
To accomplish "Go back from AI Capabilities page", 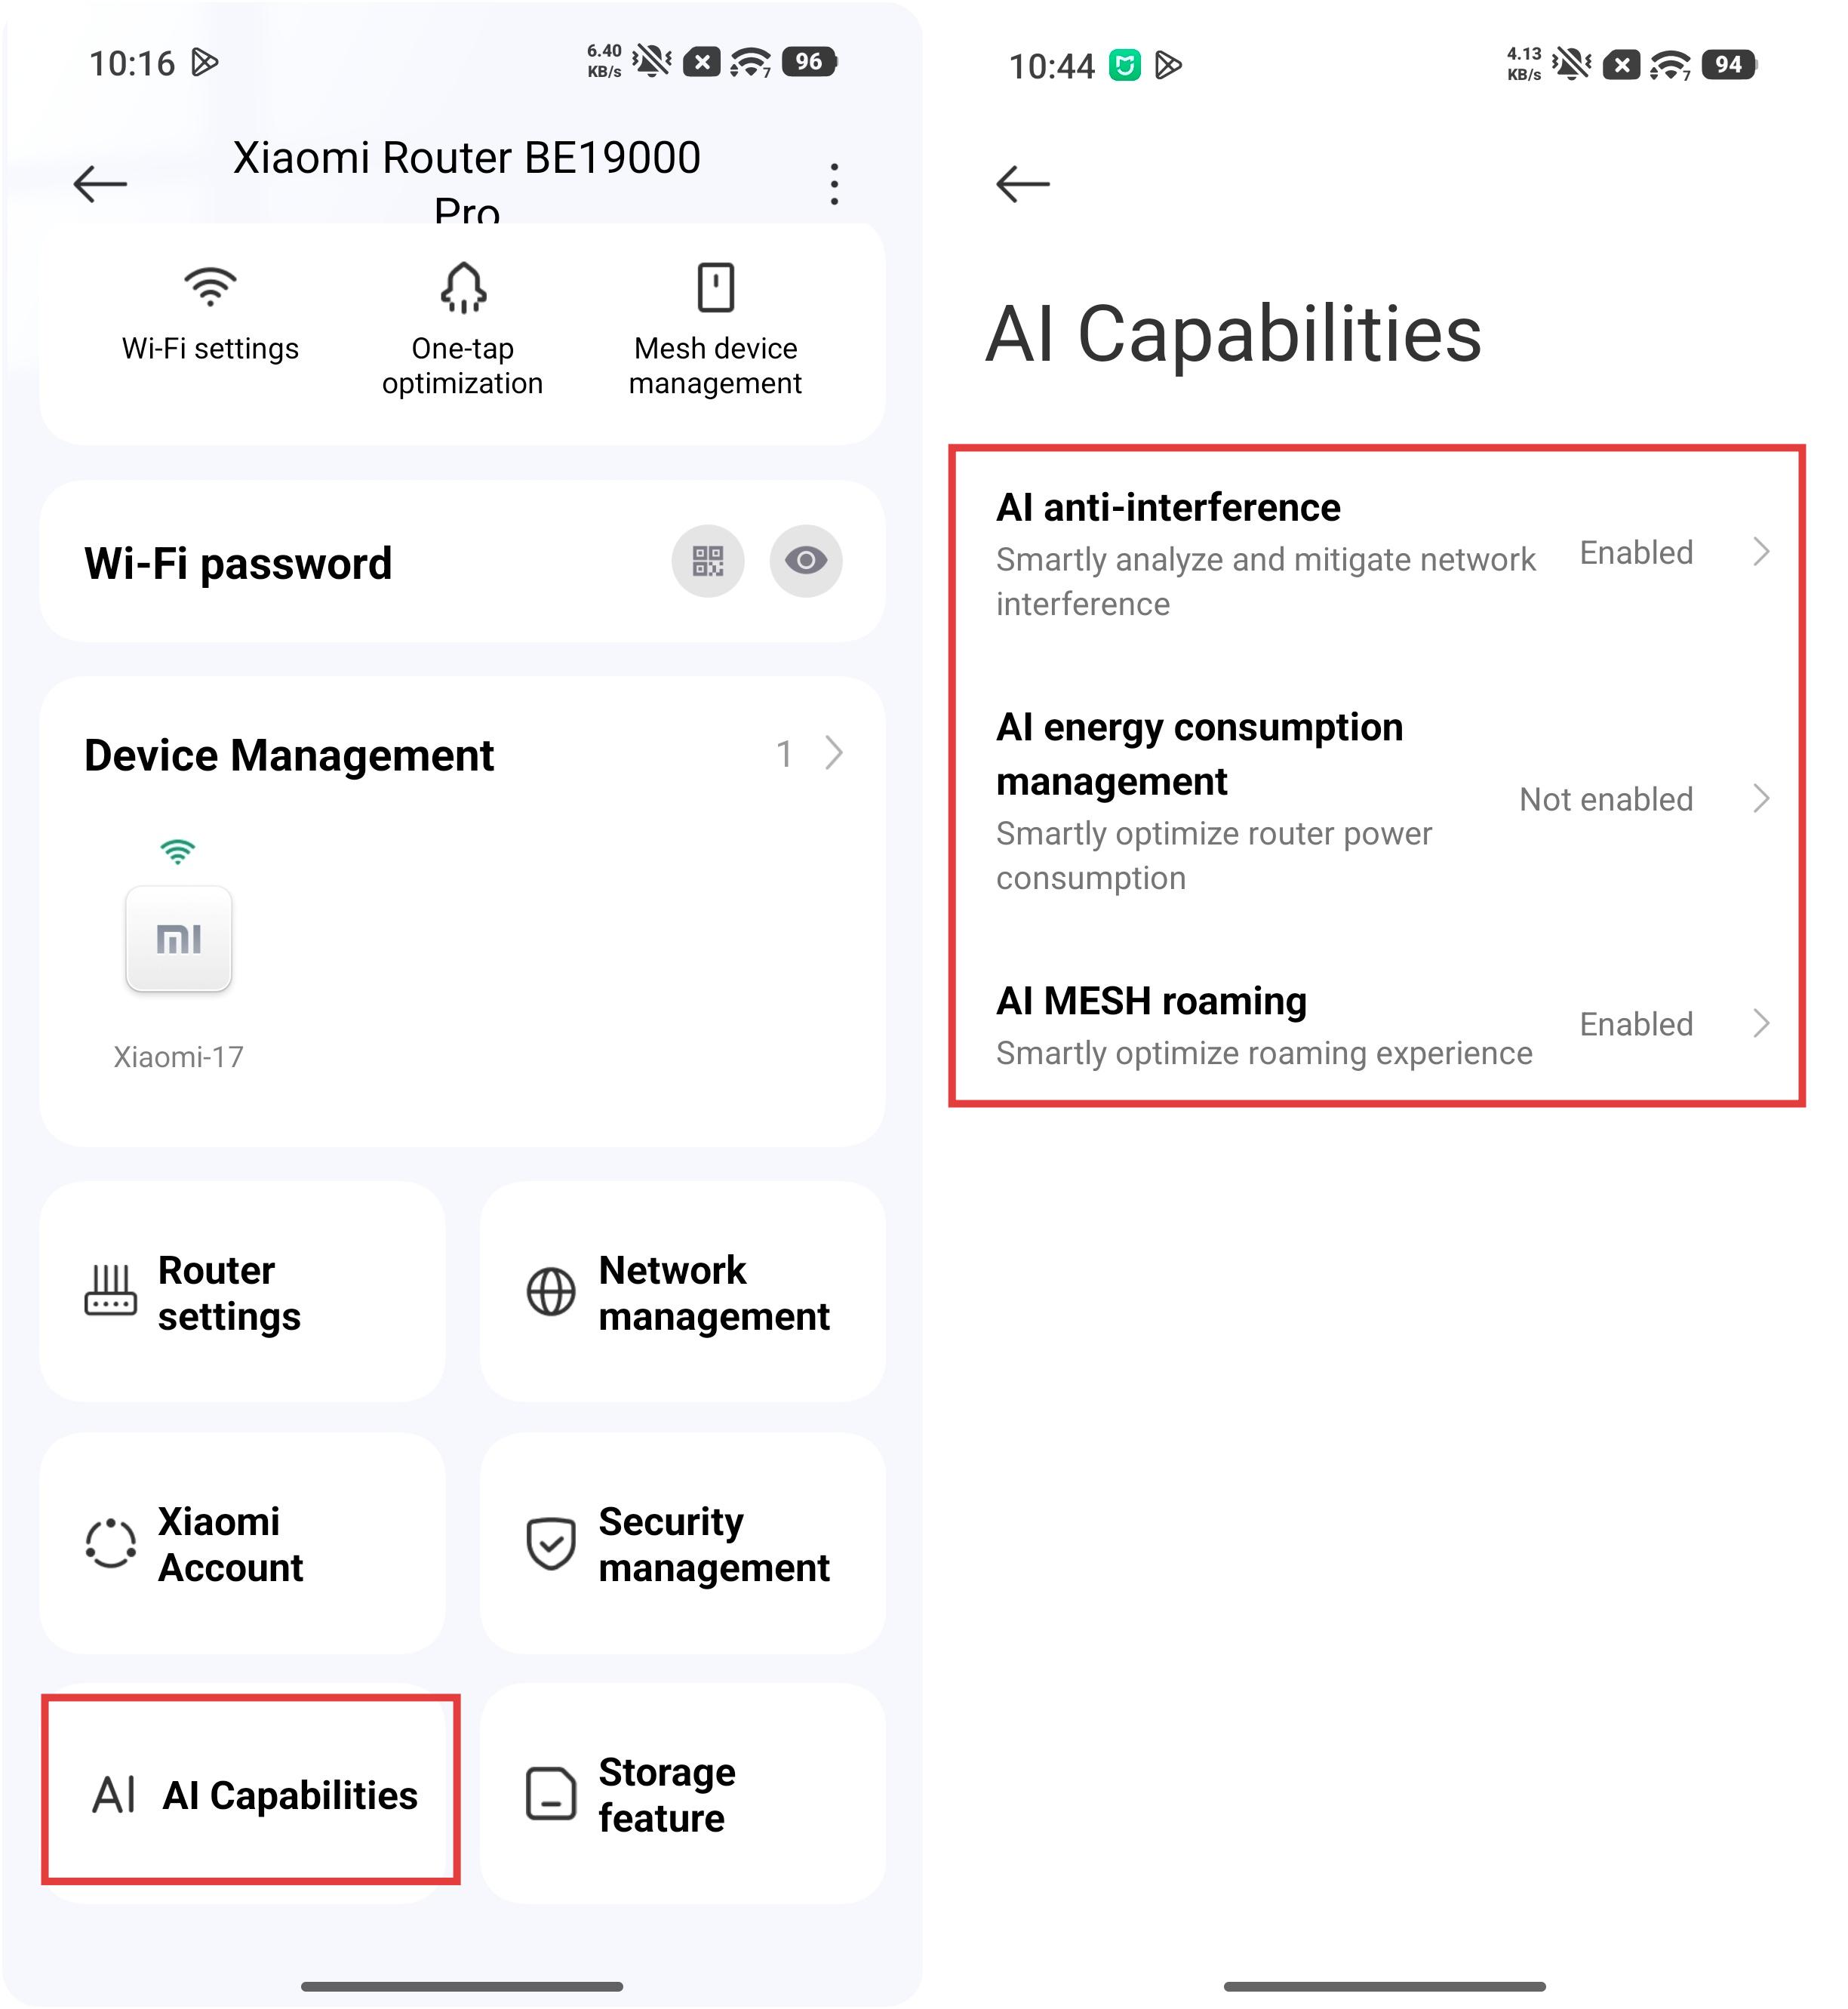I will pyautogui.click(x=1022, y=184).
